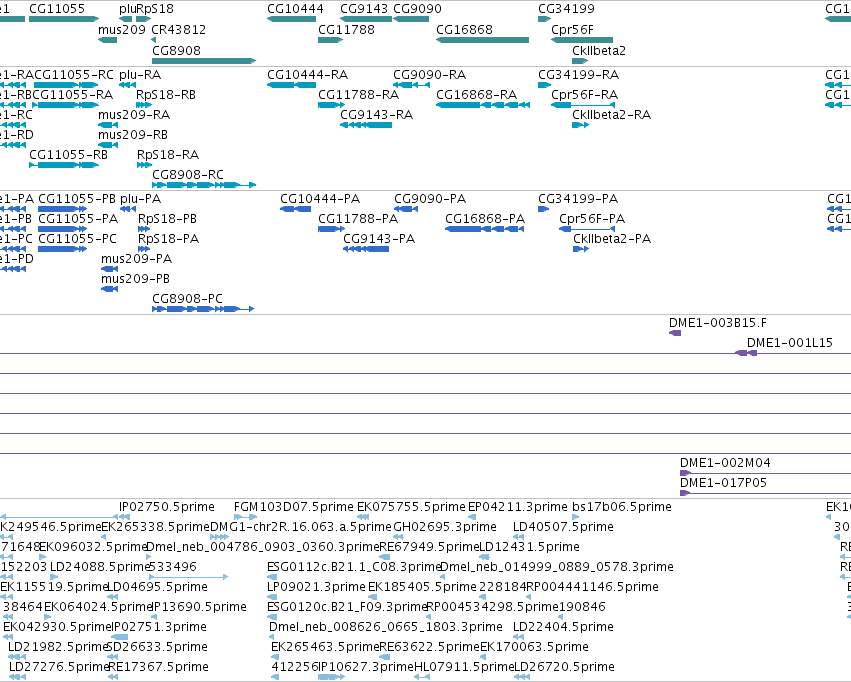This screenshot has height=682, width=851.
Task: Open the EK075755.5prime EST label
Action: pos(411,507)
